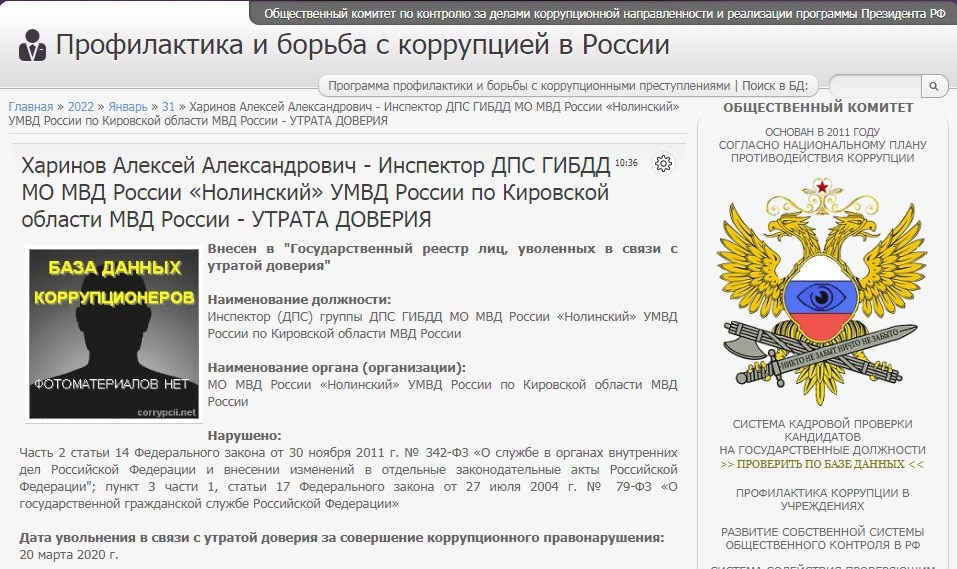Click the double-headed eagle emblem image
Screen dimensions: 957x569
822,292
